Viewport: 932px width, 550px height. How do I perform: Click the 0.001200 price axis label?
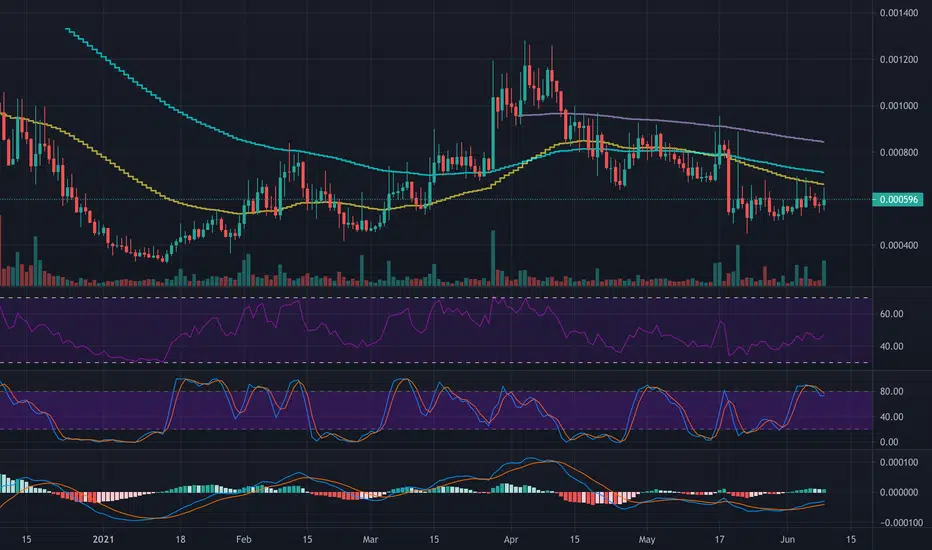(899, 59)
